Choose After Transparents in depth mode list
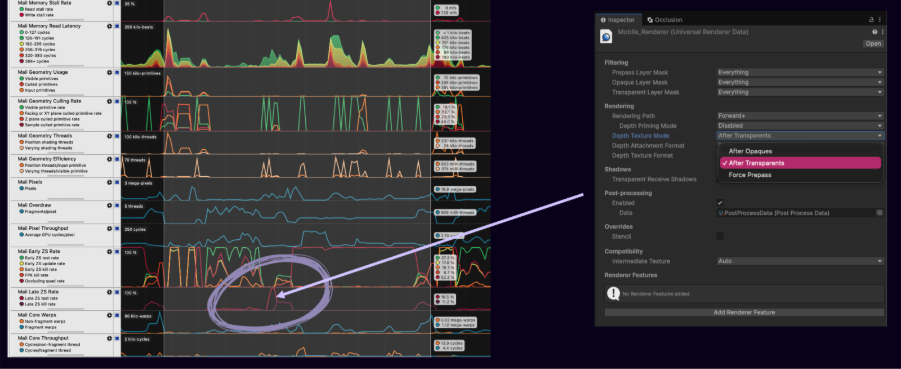The width and height of the screenshot is (901, 369). click(800, 163)
